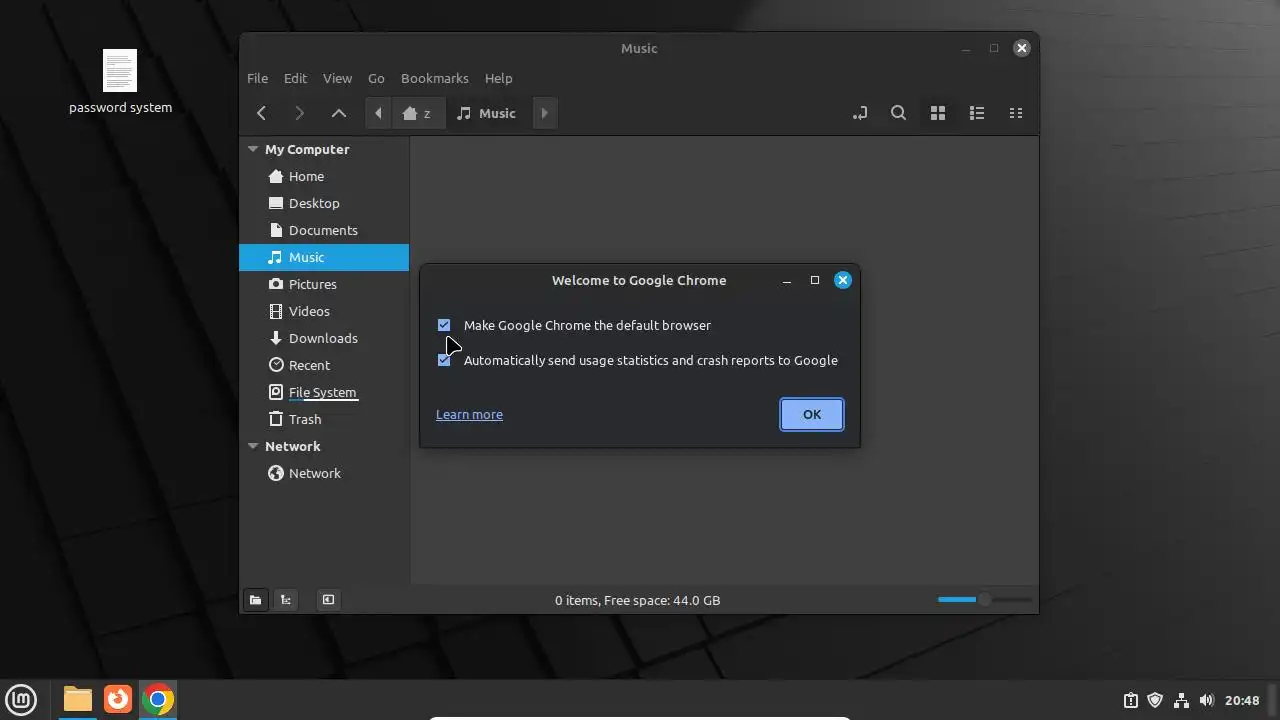Open the search tool in file manager
The height and width of the screenshot is (720, 1280).
pyautogui.click(x=899, y=113)
